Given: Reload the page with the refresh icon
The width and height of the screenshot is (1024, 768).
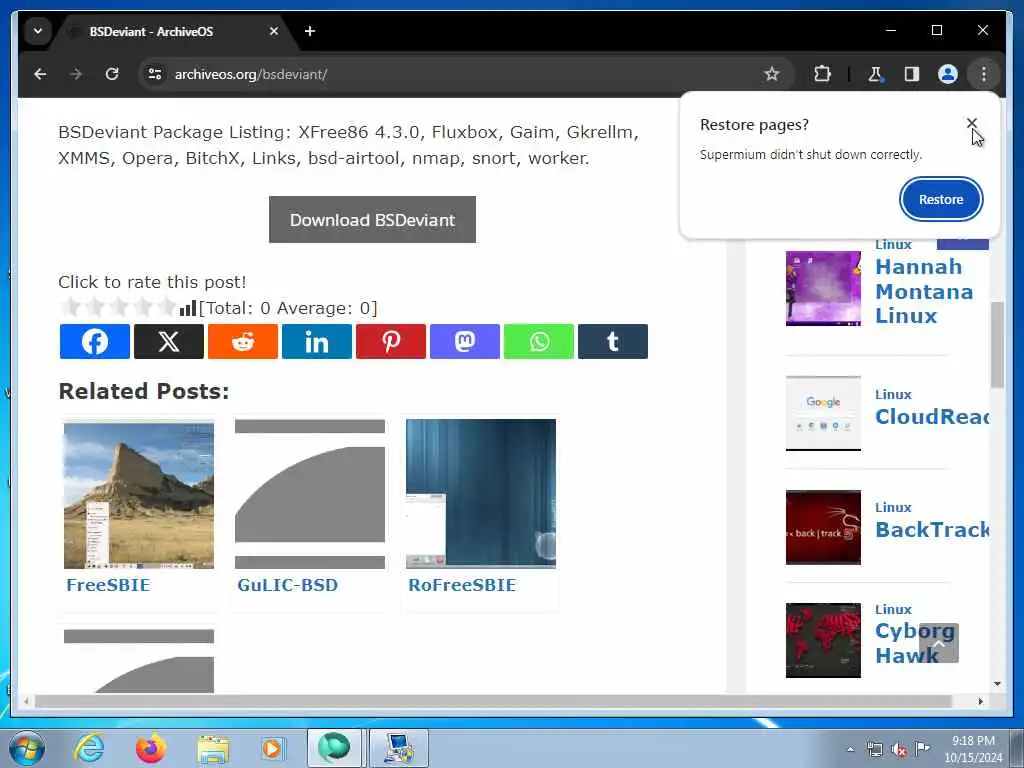Looking at the screenshot, I should tap(112, 74).
